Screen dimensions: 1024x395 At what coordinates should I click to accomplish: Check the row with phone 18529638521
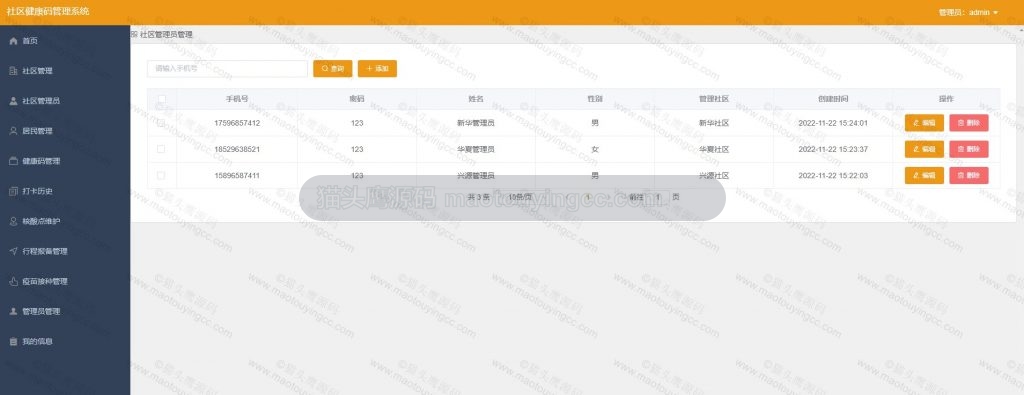161,150
